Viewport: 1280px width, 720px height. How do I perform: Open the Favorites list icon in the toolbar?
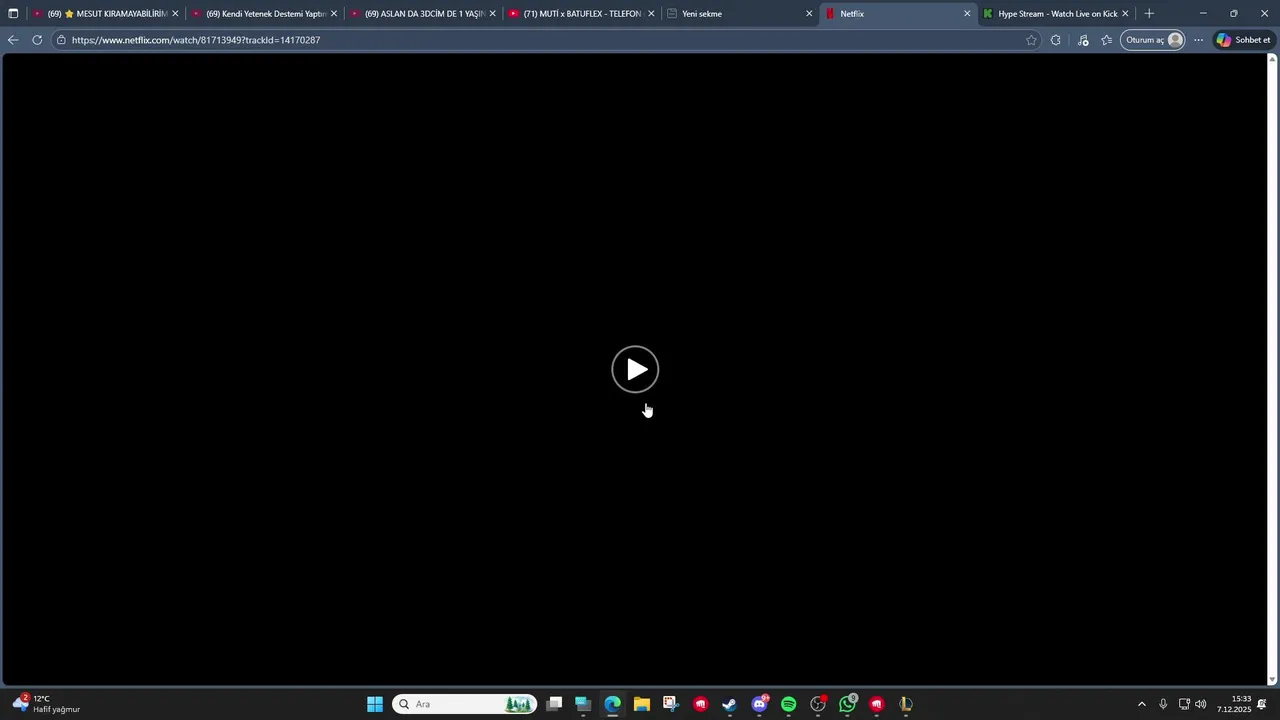point(1107,40)
